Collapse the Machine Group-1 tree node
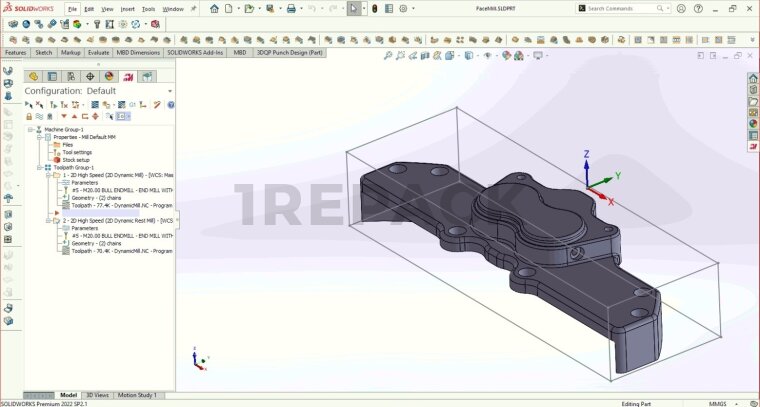 (30, 129)
